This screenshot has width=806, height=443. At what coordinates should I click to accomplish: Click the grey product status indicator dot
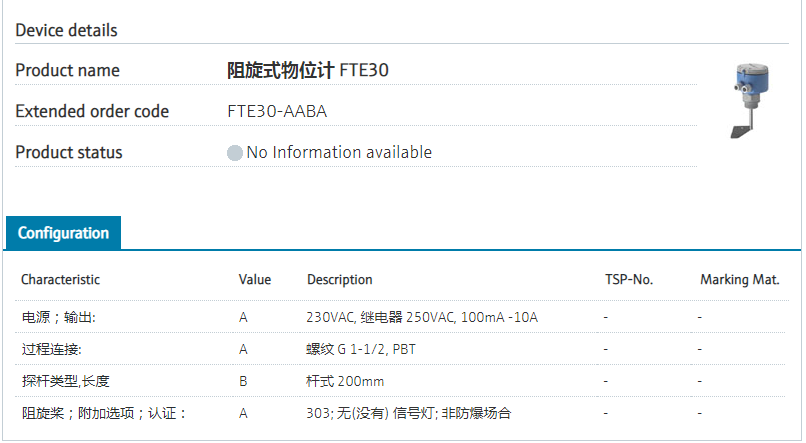point(235,153)
